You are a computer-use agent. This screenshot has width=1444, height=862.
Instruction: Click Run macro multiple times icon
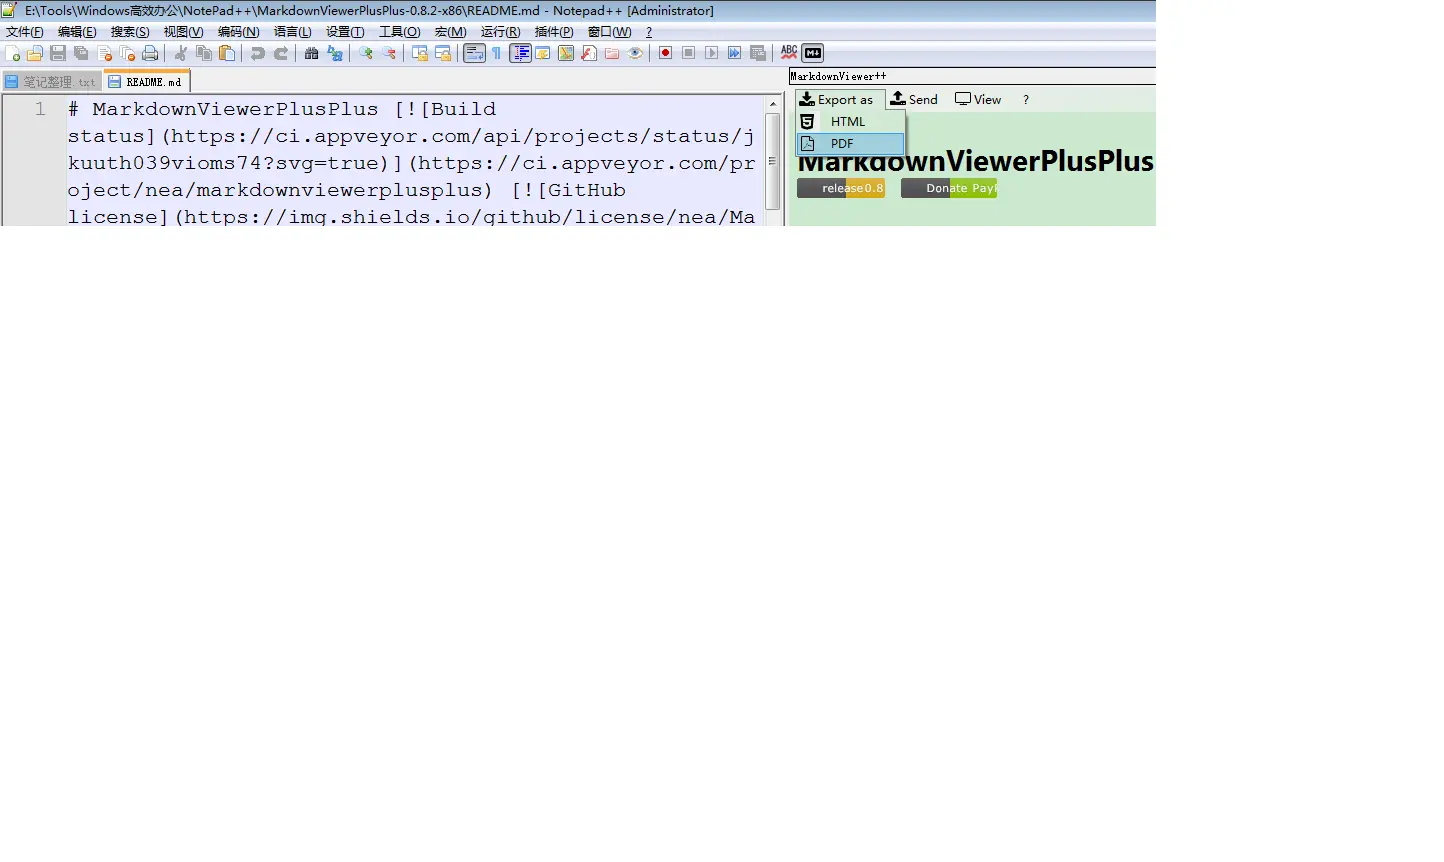(x=735, y=53)
